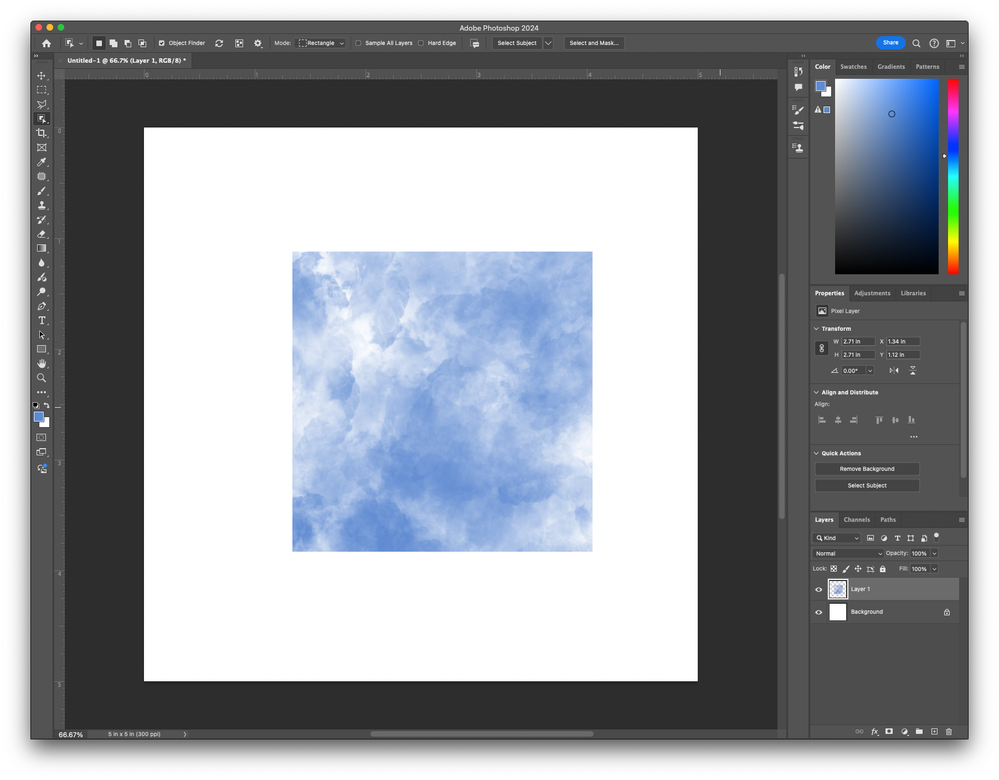
Task: Create a new group folder
Action: click(919, 732)
